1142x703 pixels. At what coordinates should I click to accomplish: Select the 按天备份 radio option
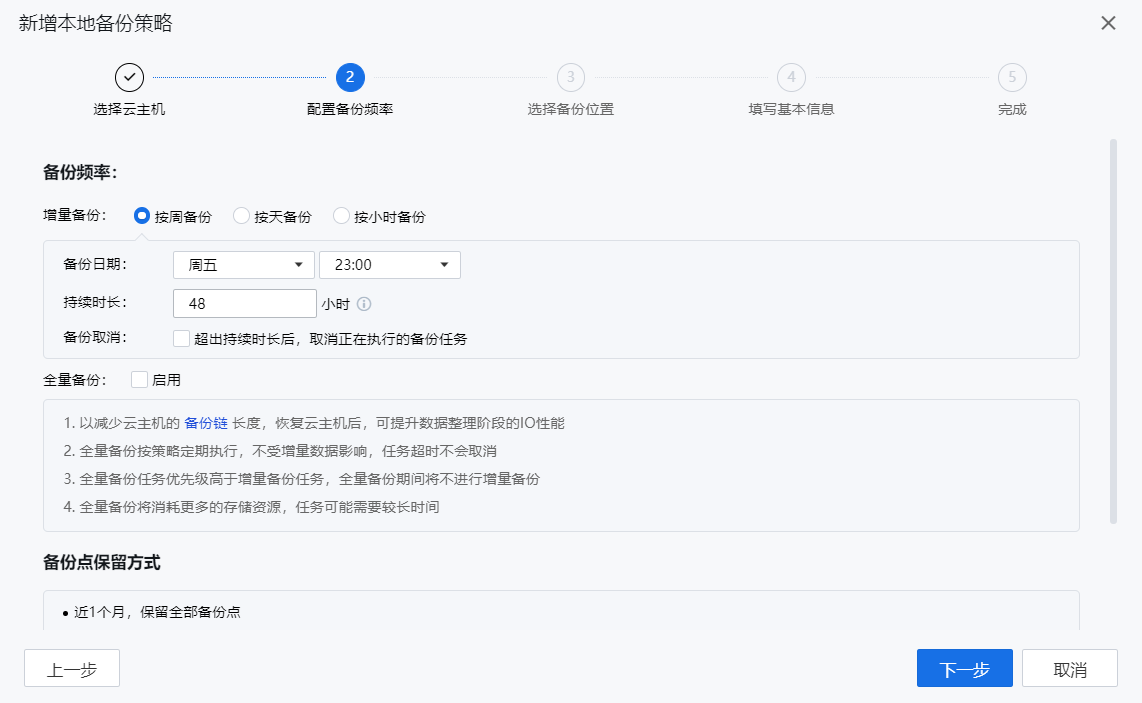(x=241, y=216)
